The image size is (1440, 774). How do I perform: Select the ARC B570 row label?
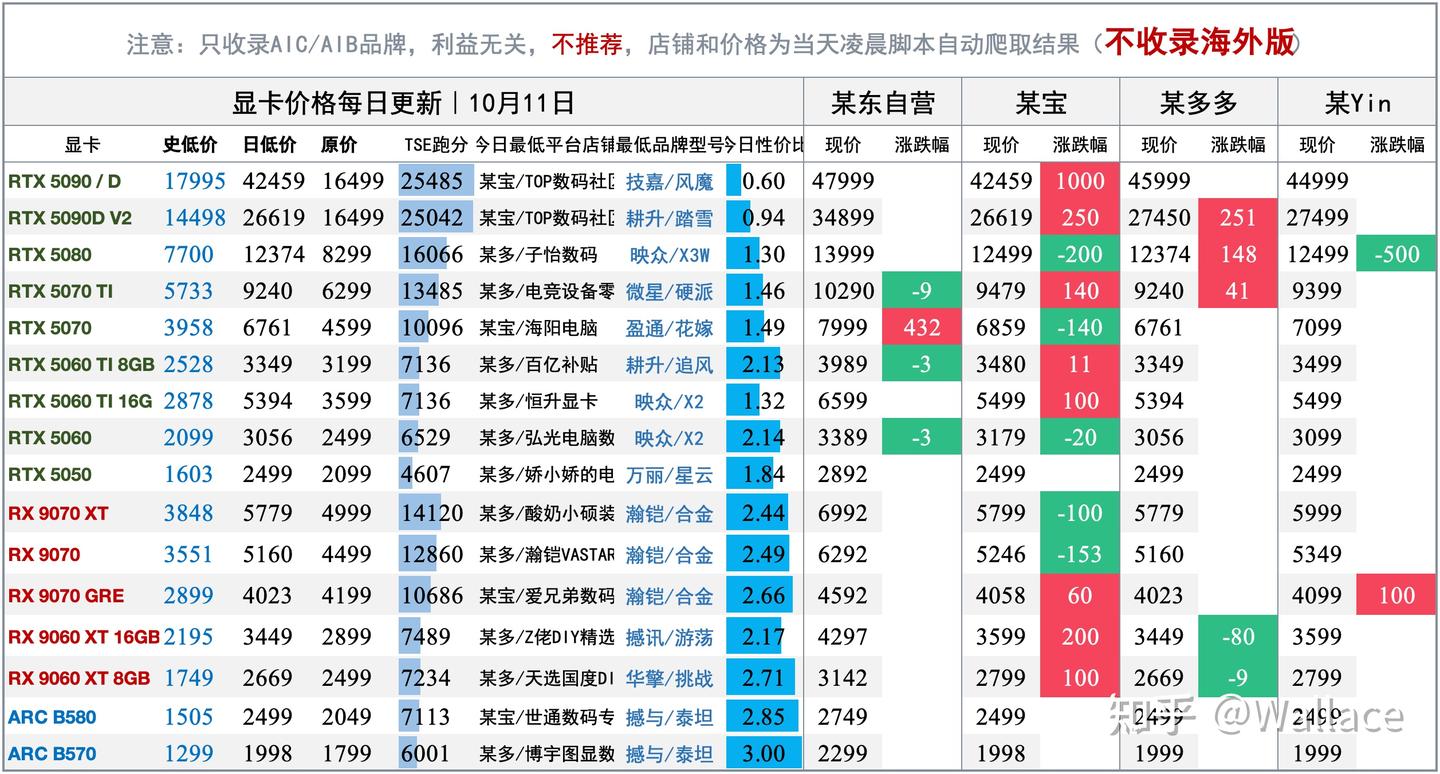point(52,754)
